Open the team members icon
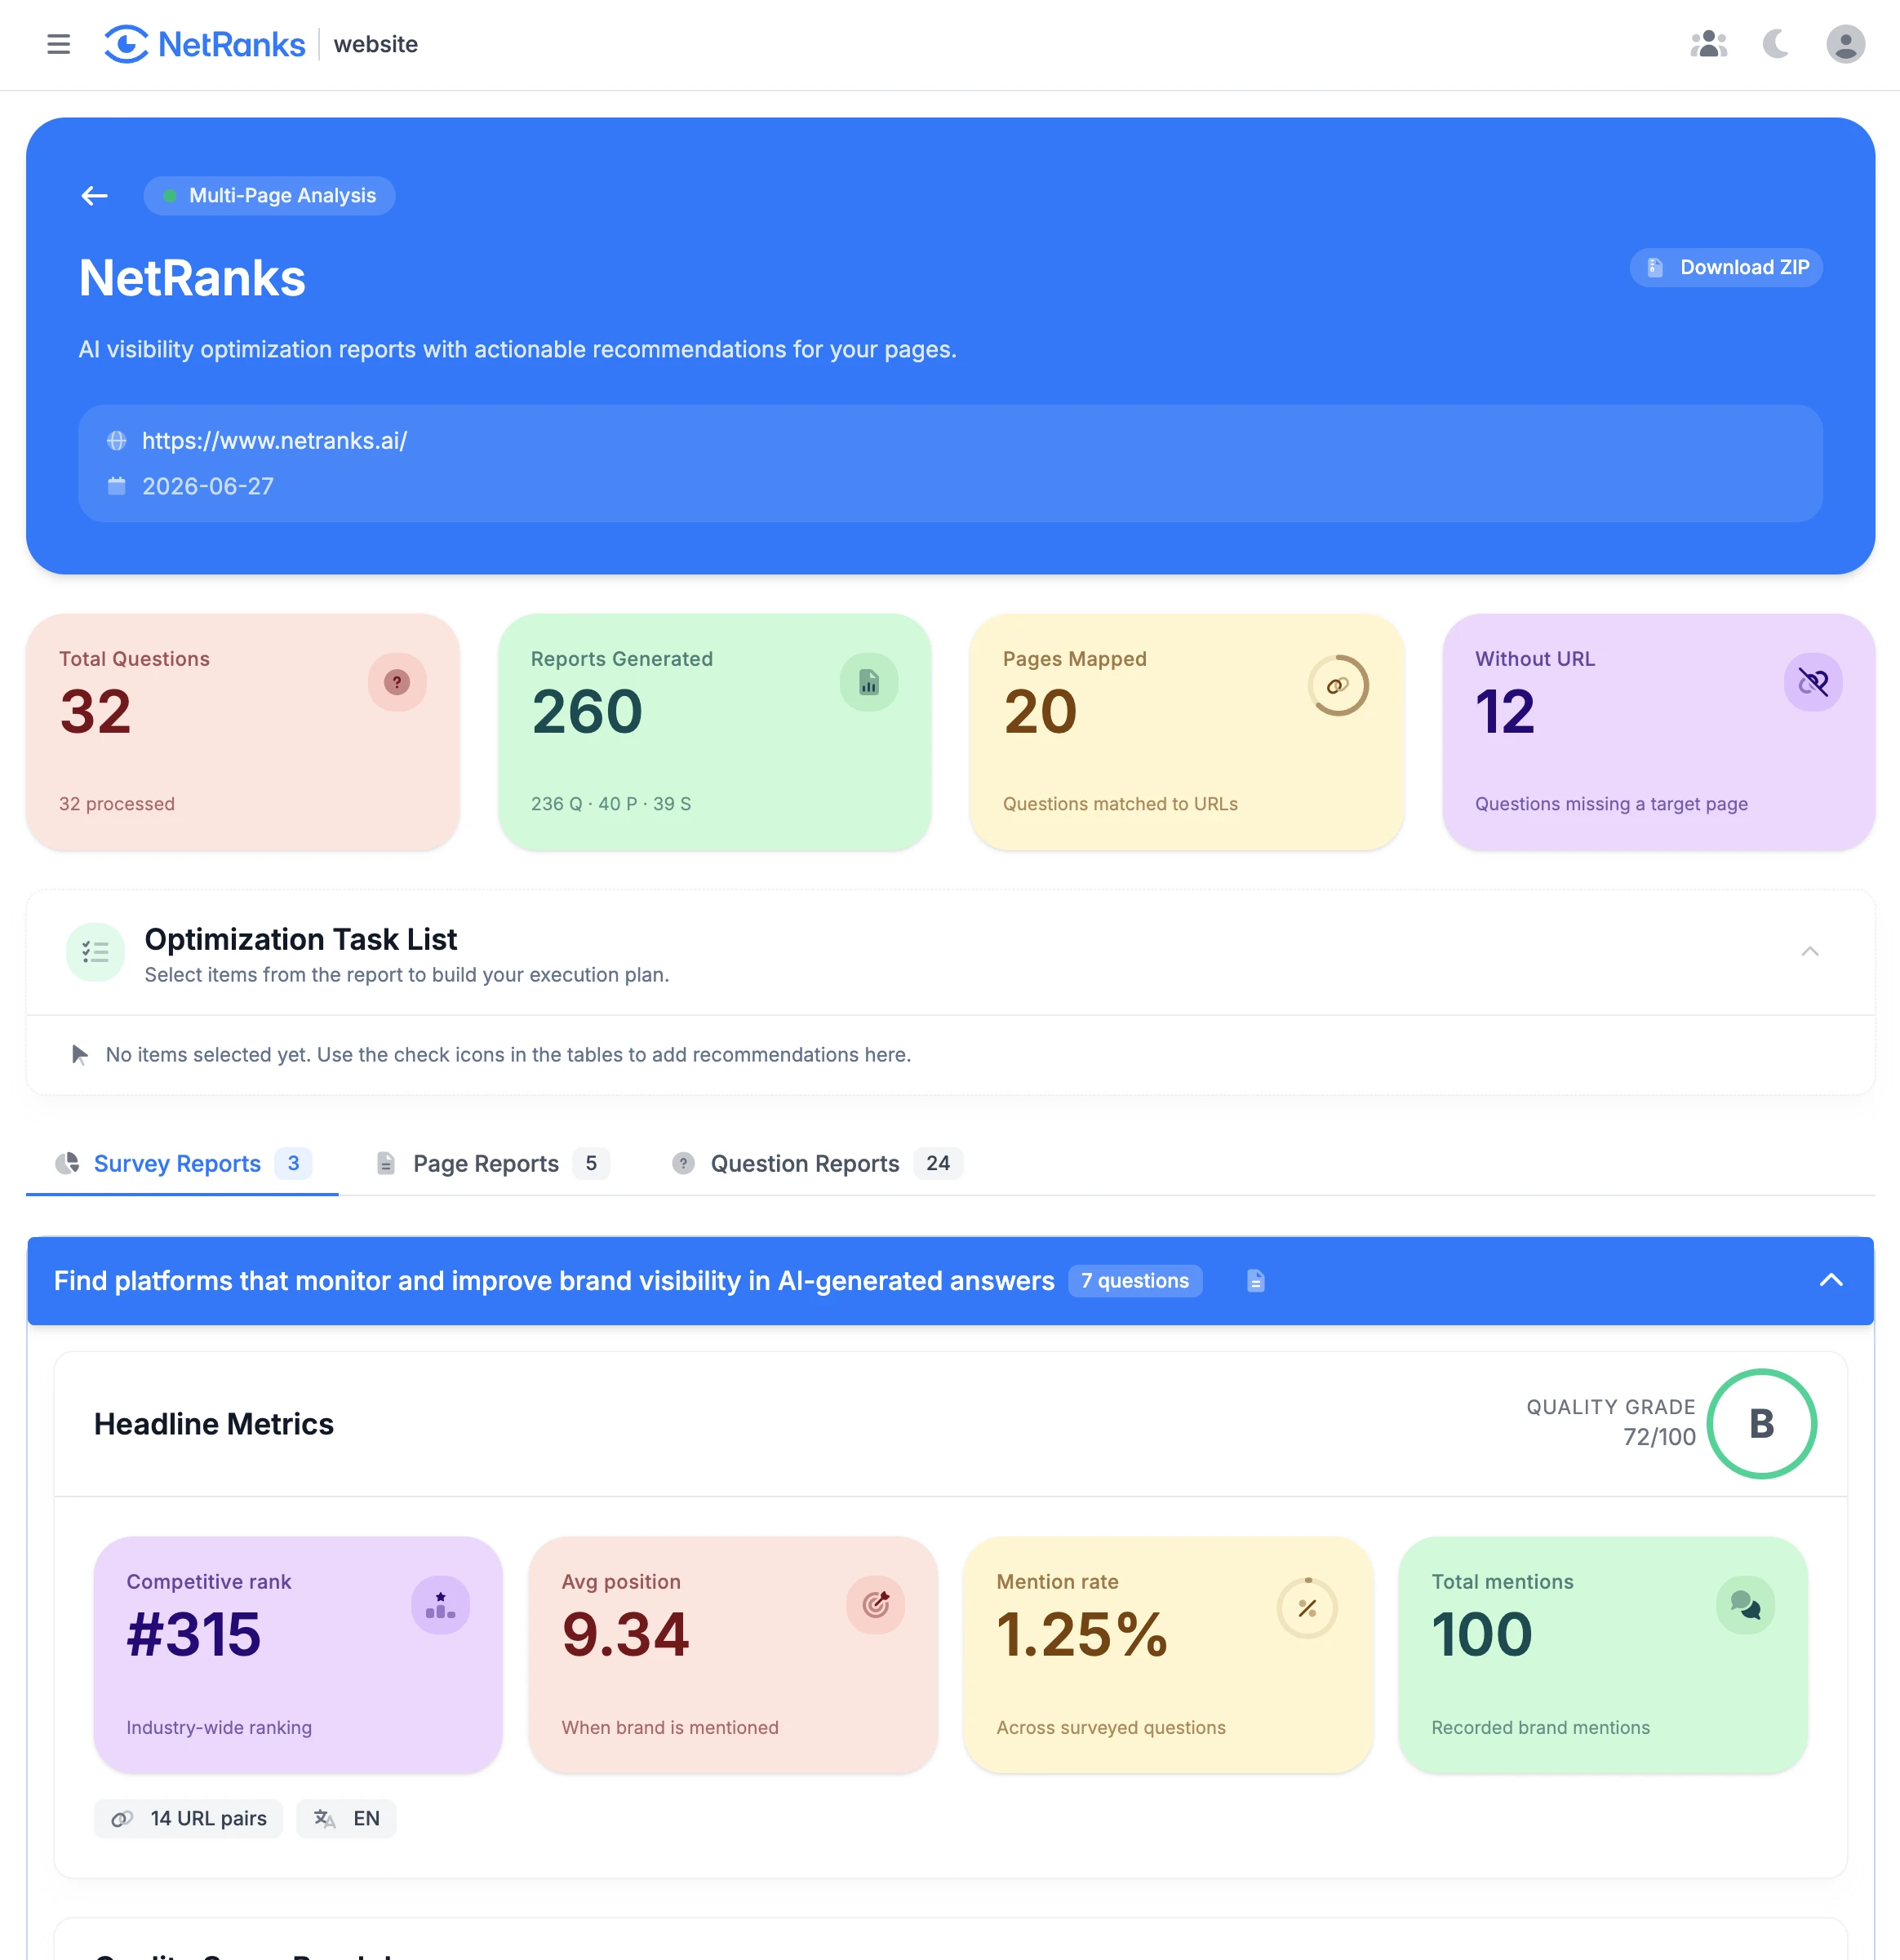Image resolution: width=1900 pixels, height=1960 pixels. (x=1709, y=44)
